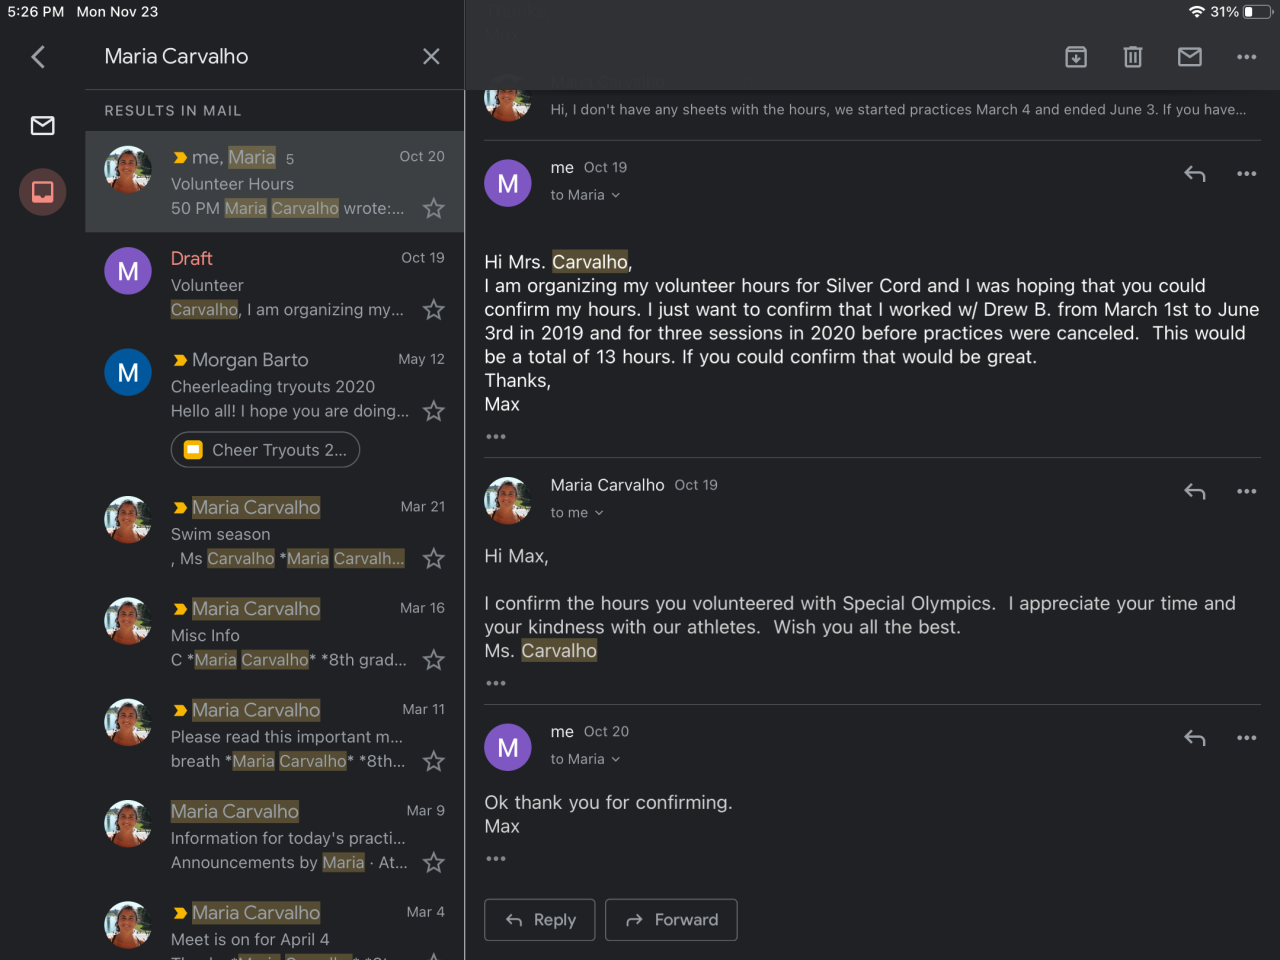This screenshot has width=1280, height=960.
Task: Clear the Maria Carvalho search
Action: [x=431, y=57]
